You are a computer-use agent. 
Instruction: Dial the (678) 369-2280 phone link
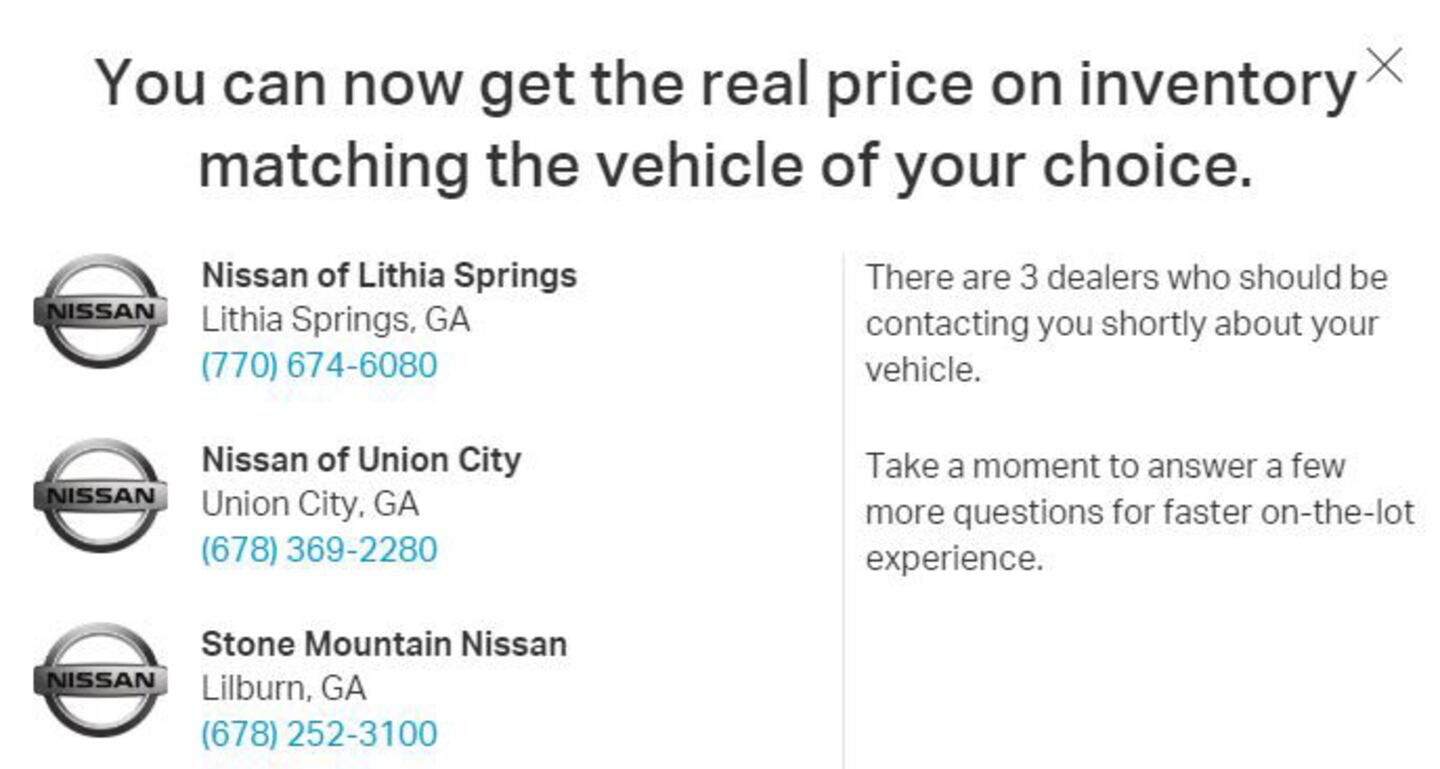(x=319, y=549)
